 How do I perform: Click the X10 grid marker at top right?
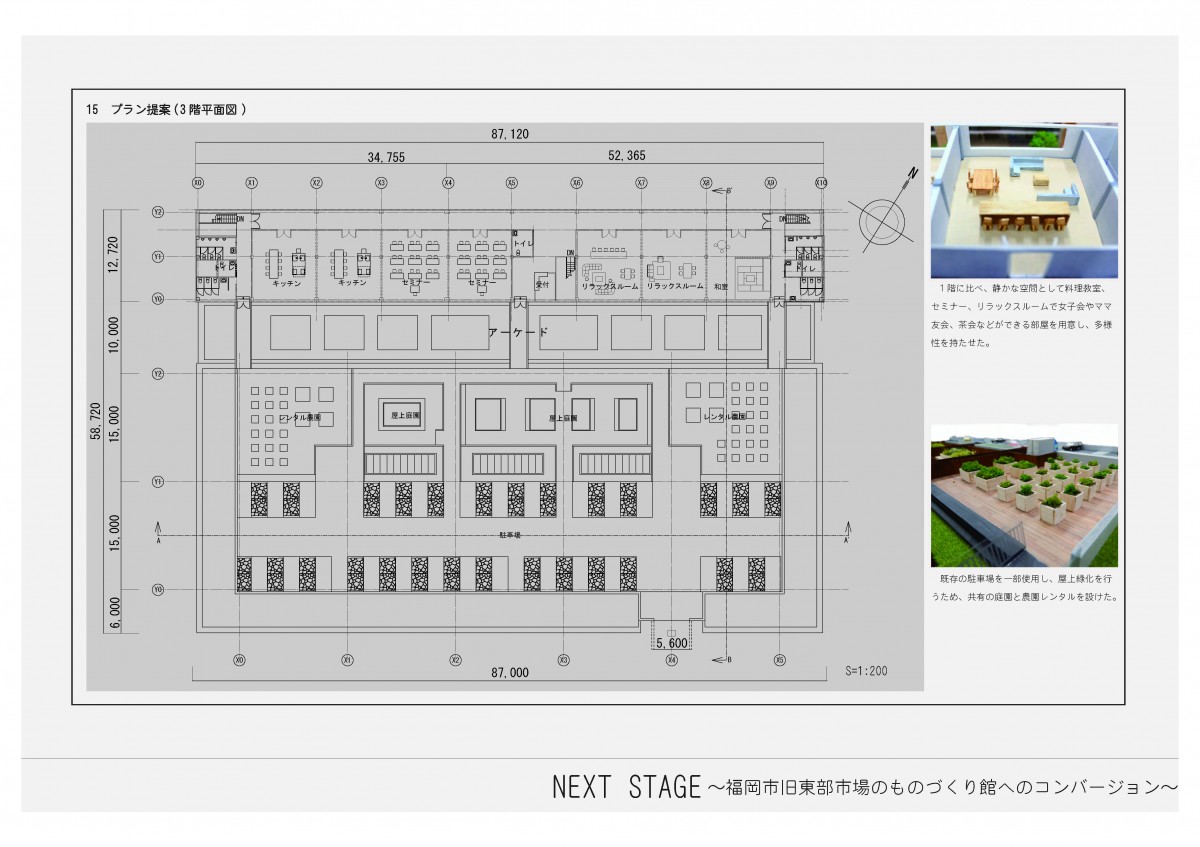tap(821, 183)
